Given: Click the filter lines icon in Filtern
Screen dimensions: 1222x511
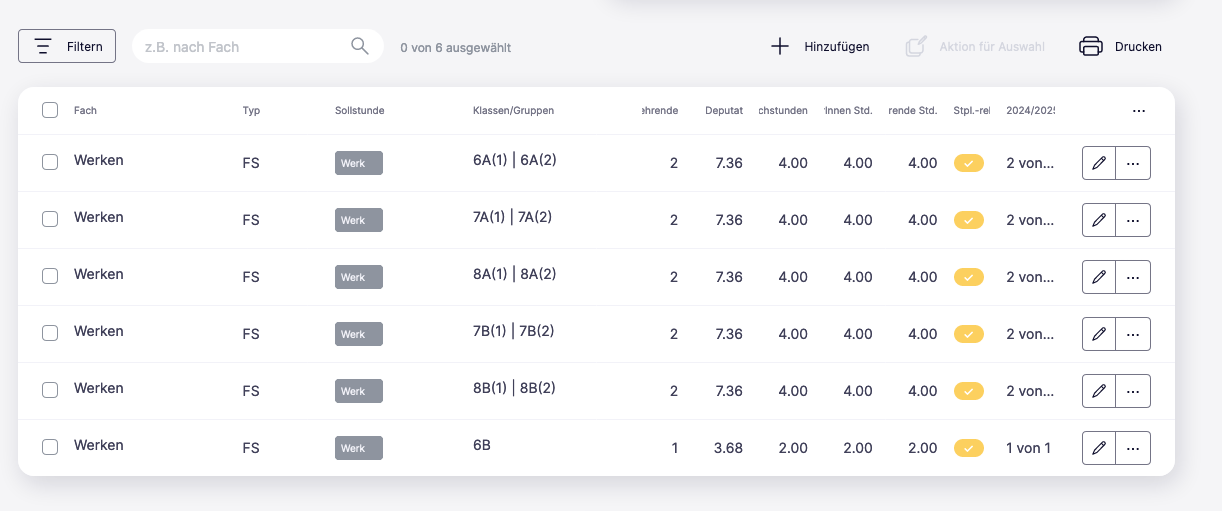Looking at the screenshot, I should (x=43, y=46).
